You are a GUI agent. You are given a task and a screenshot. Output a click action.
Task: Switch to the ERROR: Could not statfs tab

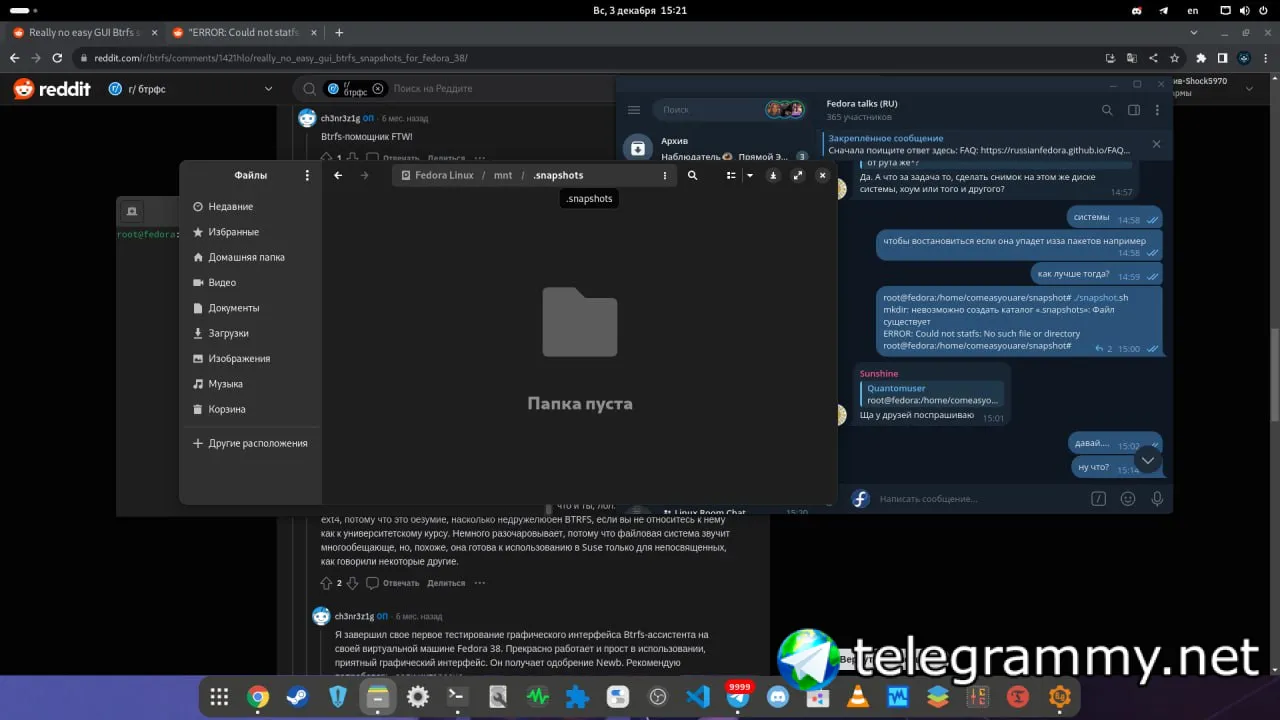tap(244, 32)
